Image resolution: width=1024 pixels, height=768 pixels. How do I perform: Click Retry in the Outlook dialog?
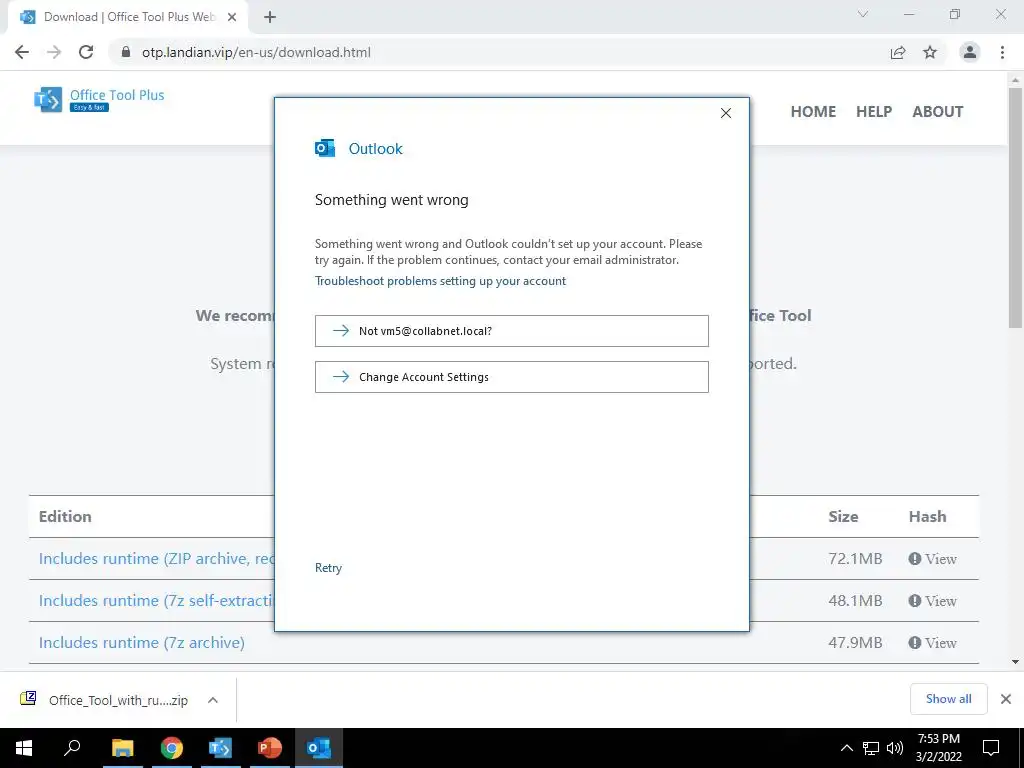pos(328,568)
